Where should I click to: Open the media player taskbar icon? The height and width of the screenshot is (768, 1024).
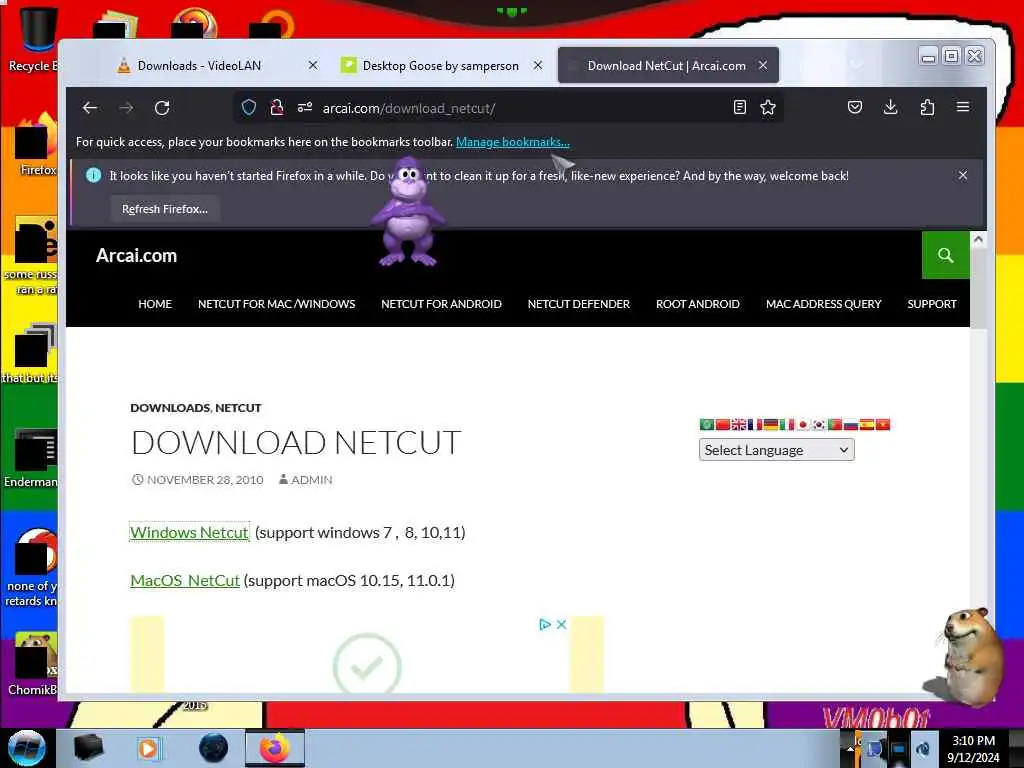[148, 748]
